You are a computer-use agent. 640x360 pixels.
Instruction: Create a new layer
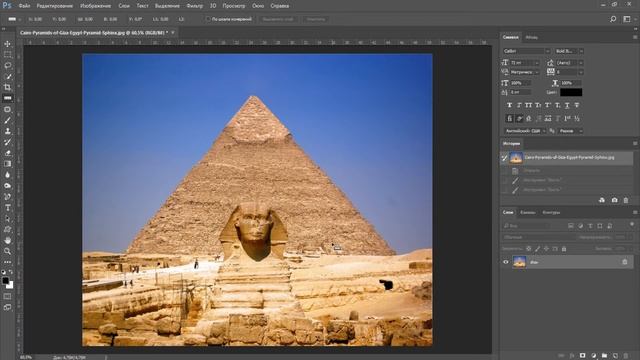[x=616, y=356]
